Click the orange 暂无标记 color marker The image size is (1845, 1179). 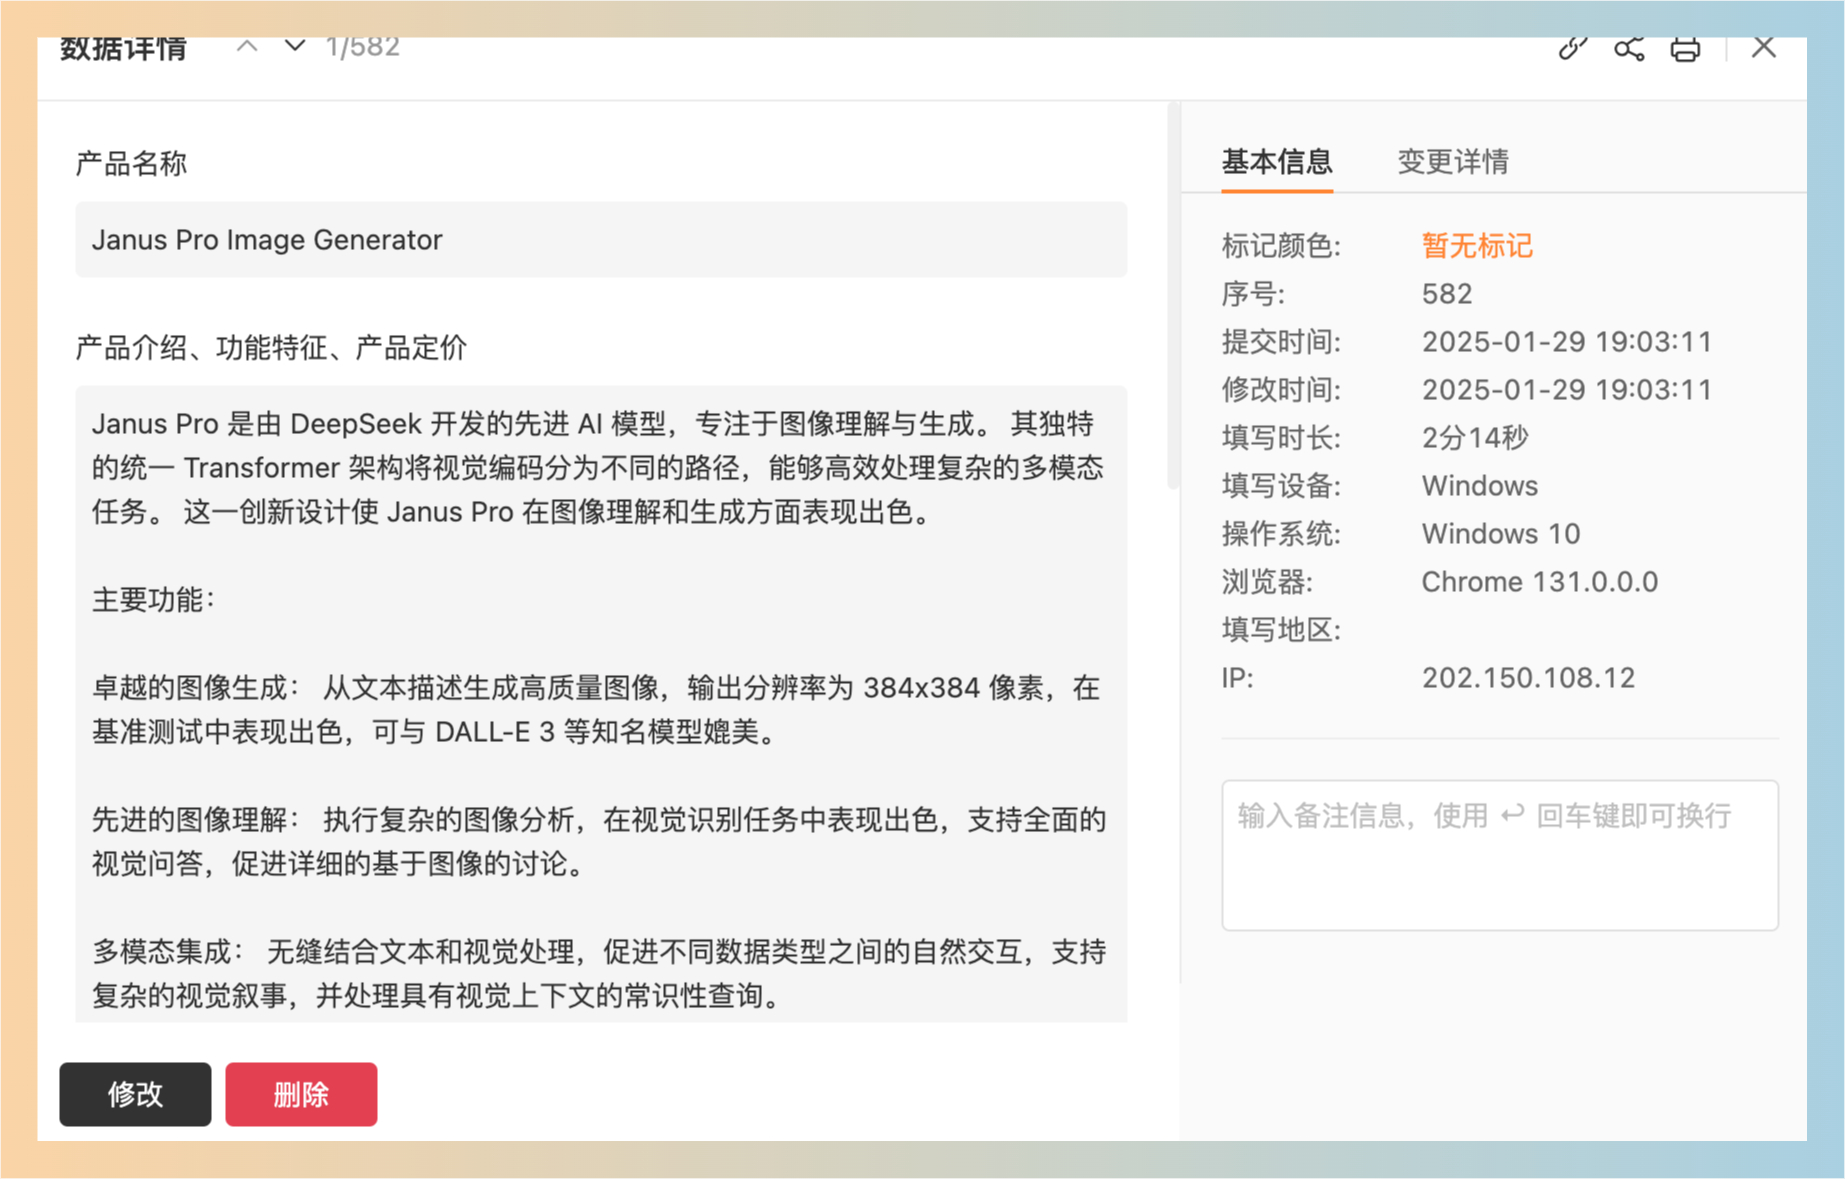pos(1476,245)
